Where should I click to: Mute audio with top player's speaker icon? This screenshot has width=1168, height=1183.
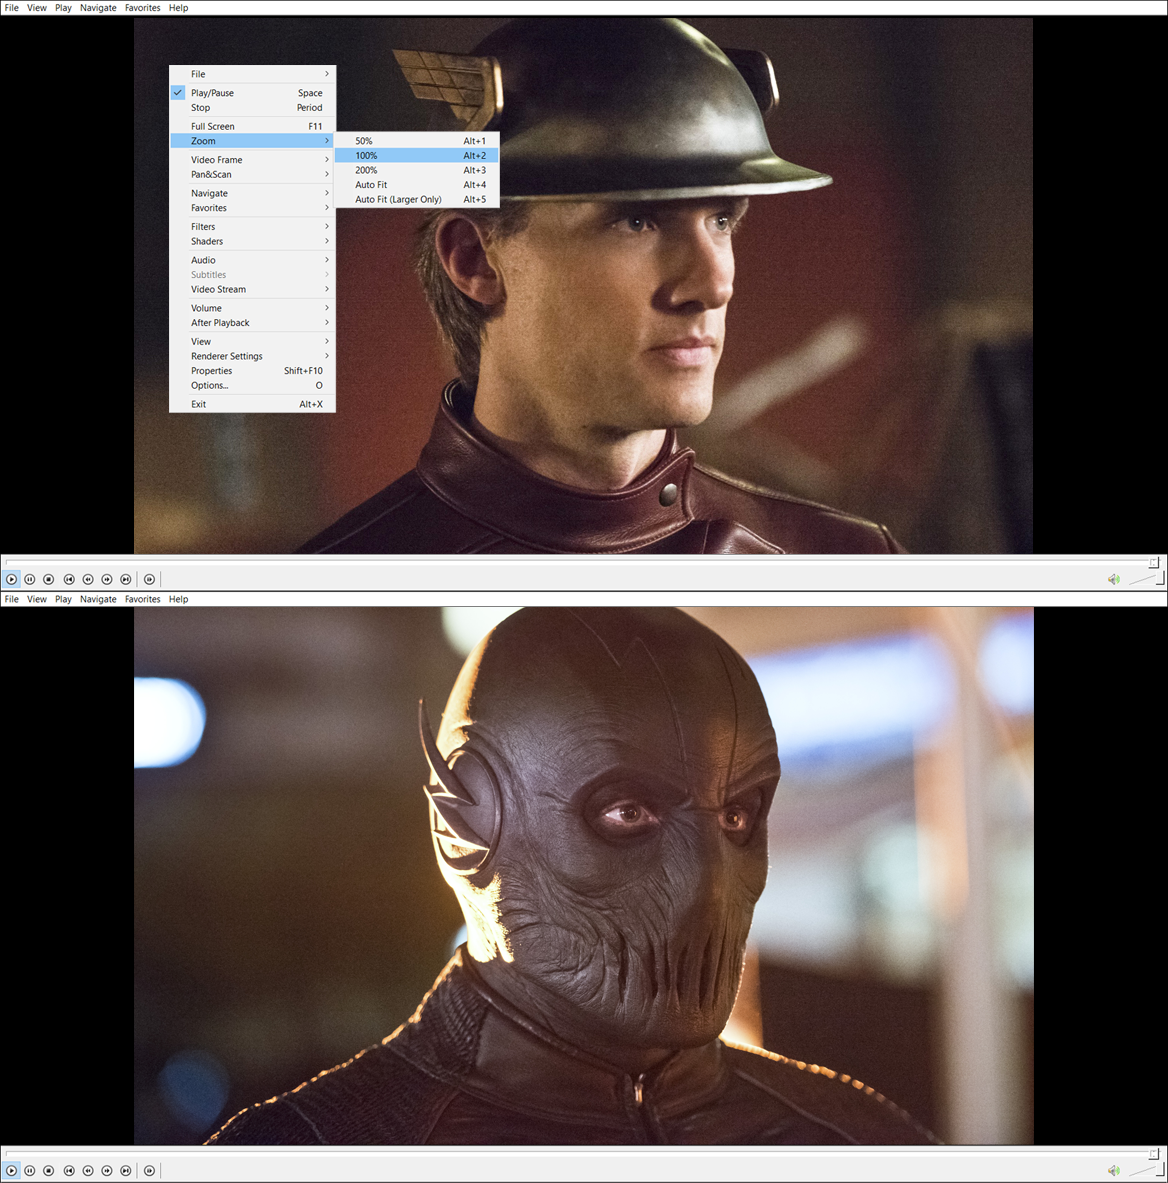pyautogui.click(x=1114, y=579)
